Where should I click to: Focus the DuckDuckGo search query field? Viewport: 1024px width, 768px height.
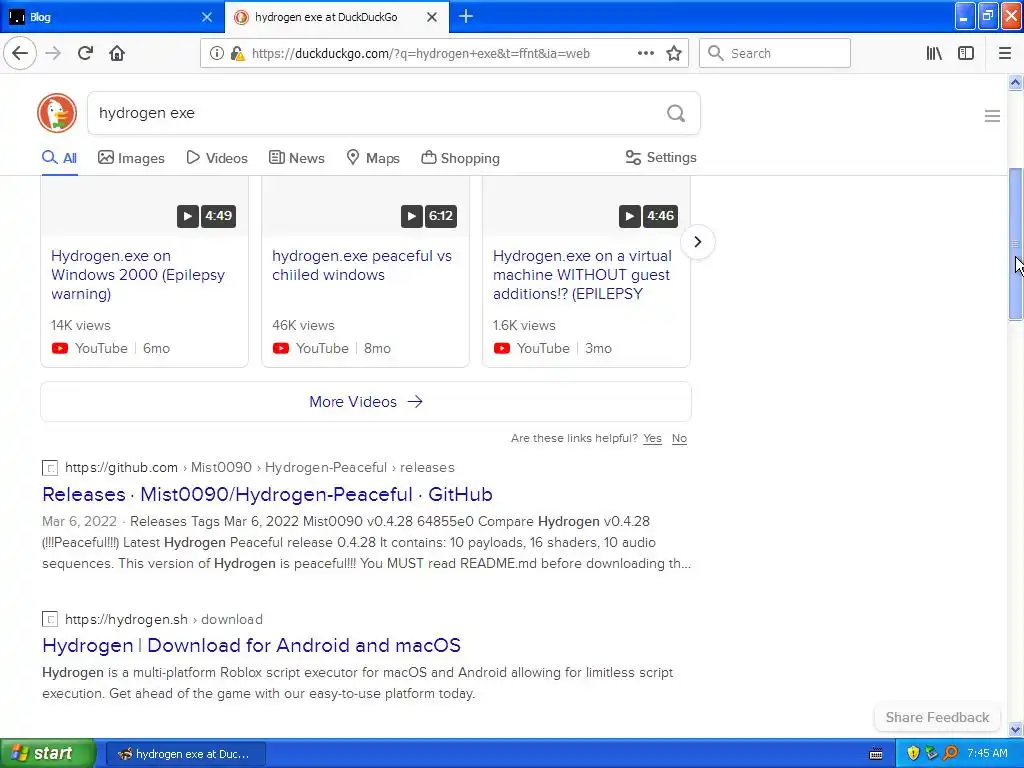point(376,113)
